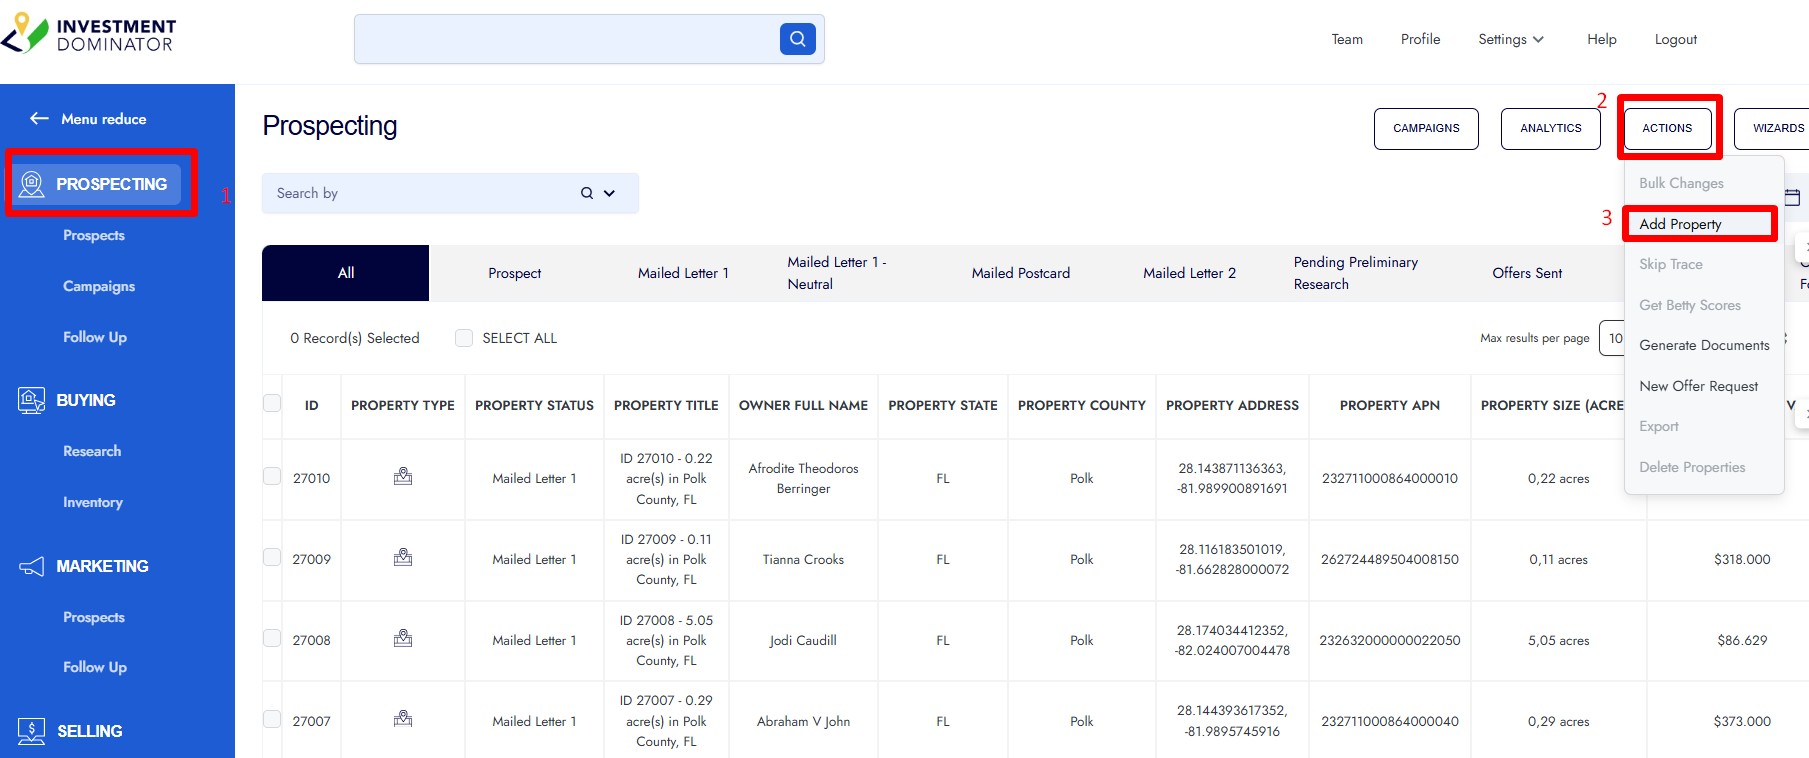The width and height of the screenshot is (1809, 758).
Task: Click the Logout link
Action: [1675, 39]
